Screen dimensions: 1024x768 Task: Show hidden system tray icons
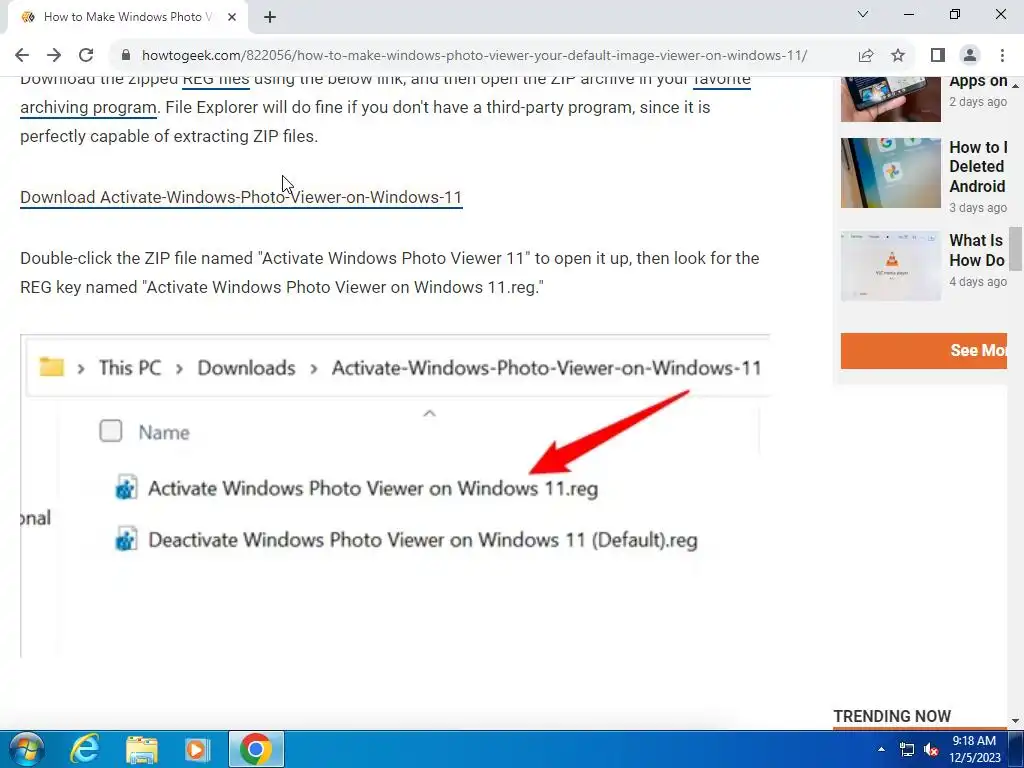click(x=882, y=749)
